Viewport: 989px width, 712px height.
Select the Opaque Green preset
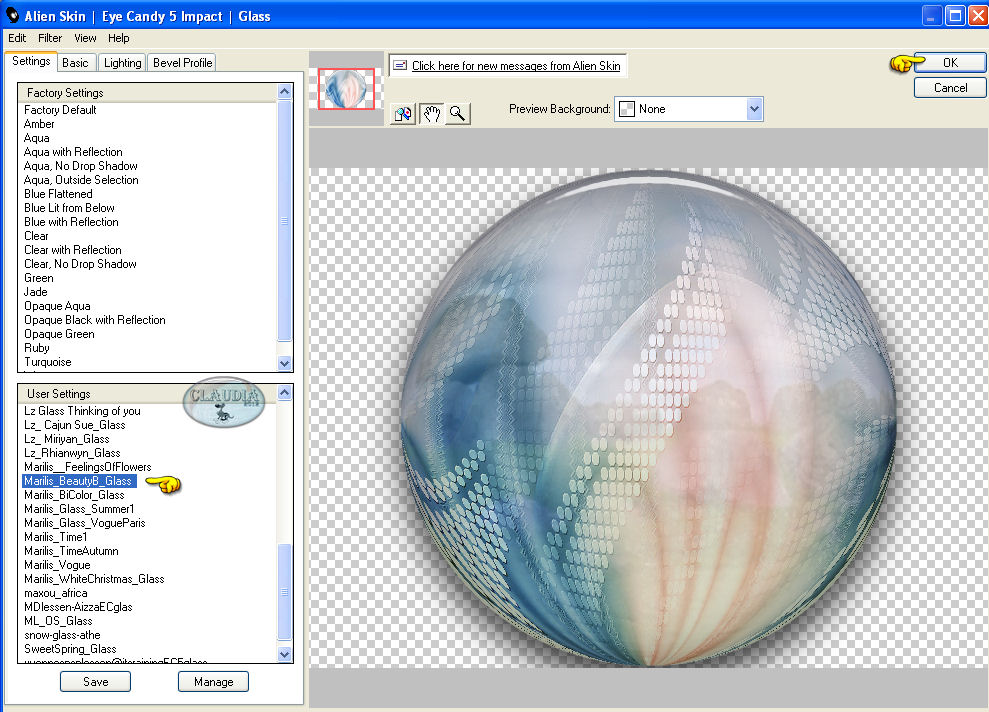(x=59, y=334)
